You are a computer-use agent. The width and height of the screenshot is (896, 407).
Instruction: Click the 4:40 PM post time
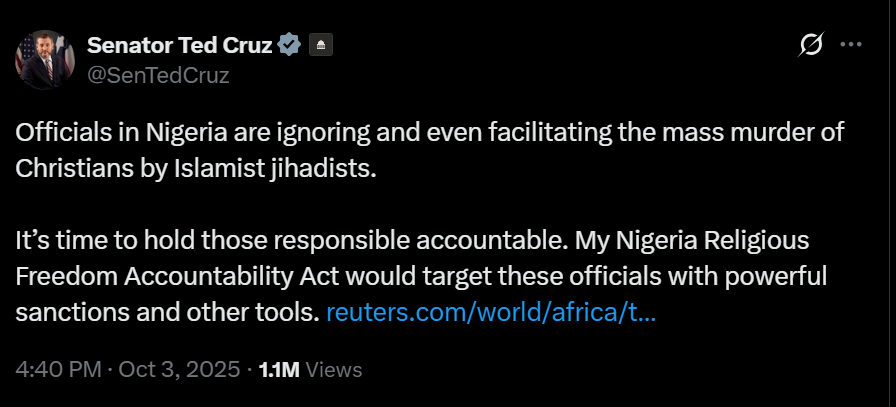[58, 369]
